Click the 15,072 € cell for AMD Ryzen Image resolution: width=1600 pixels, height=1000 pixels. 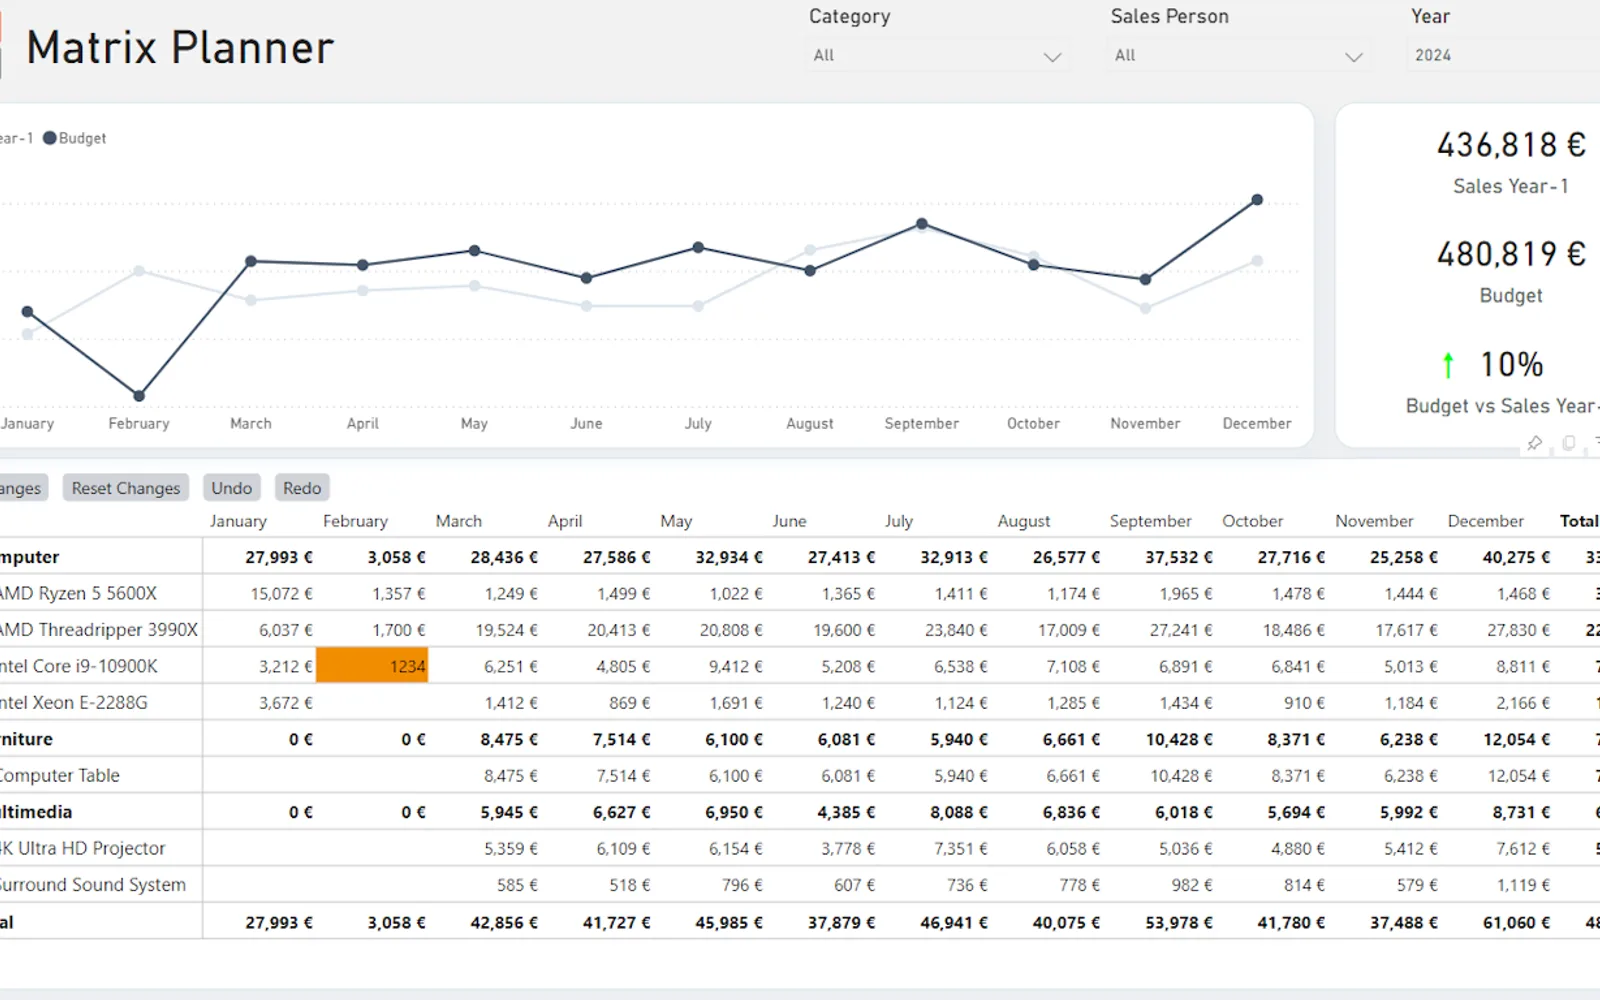coord(281,594)
